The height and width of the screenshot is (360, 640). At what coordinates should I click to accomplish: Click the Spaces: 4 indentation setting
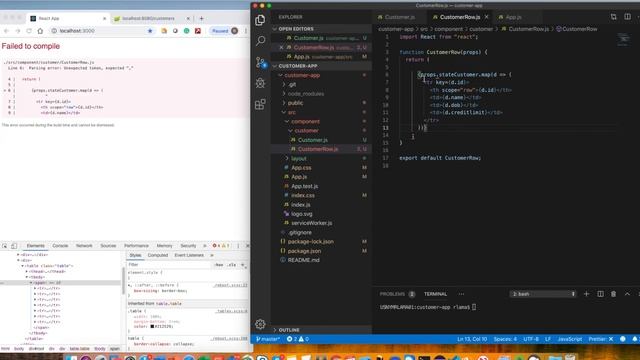point(505,339)
